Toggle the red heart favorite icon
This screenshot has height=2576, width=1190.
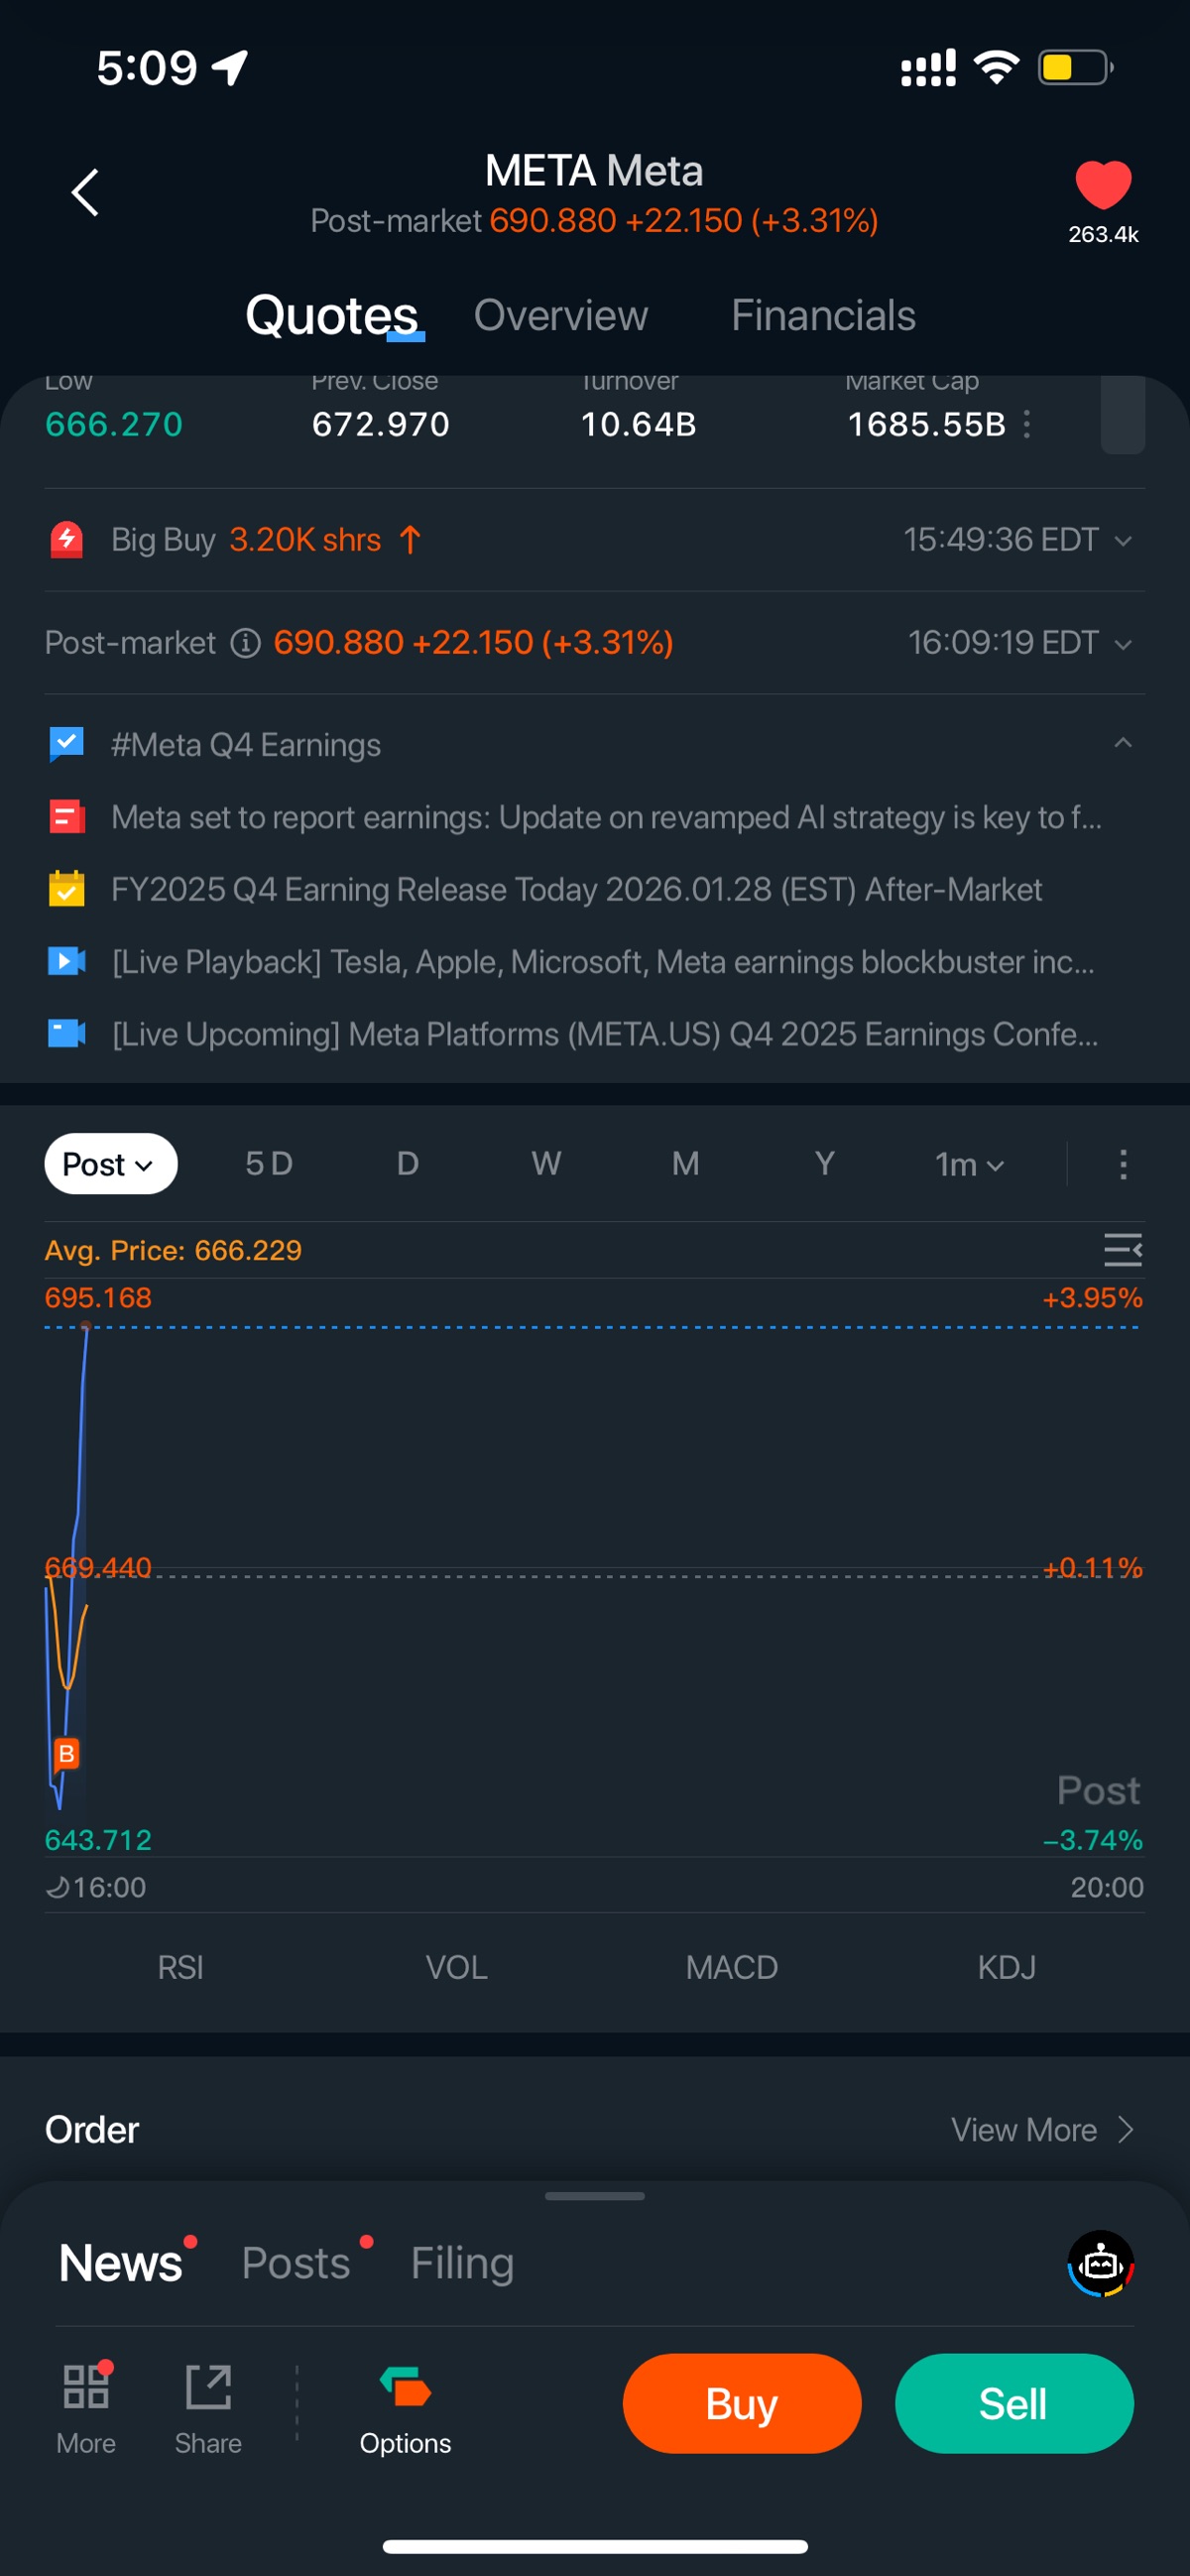pos(1102,184)
